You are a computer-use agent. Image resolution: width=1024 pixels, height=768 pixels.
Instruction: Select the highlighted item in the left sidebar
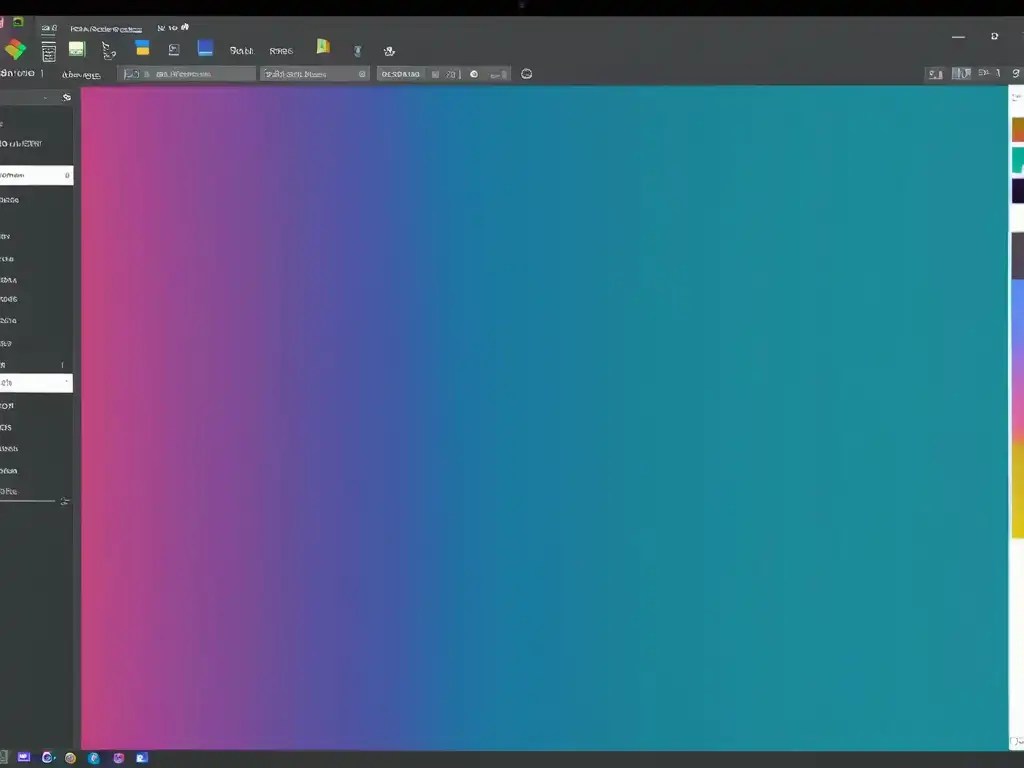[x=30, y=174]
